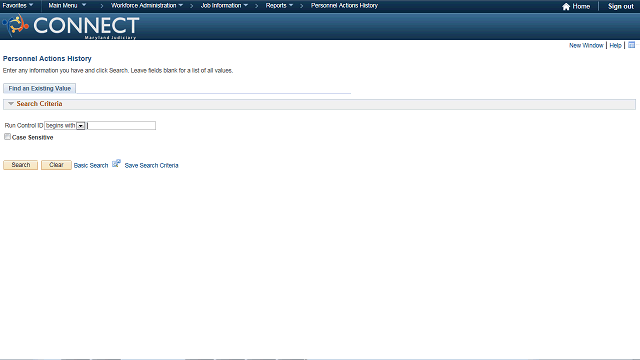640x360 pixels.
Task: Open the Help link
Action: coord(615,45)
